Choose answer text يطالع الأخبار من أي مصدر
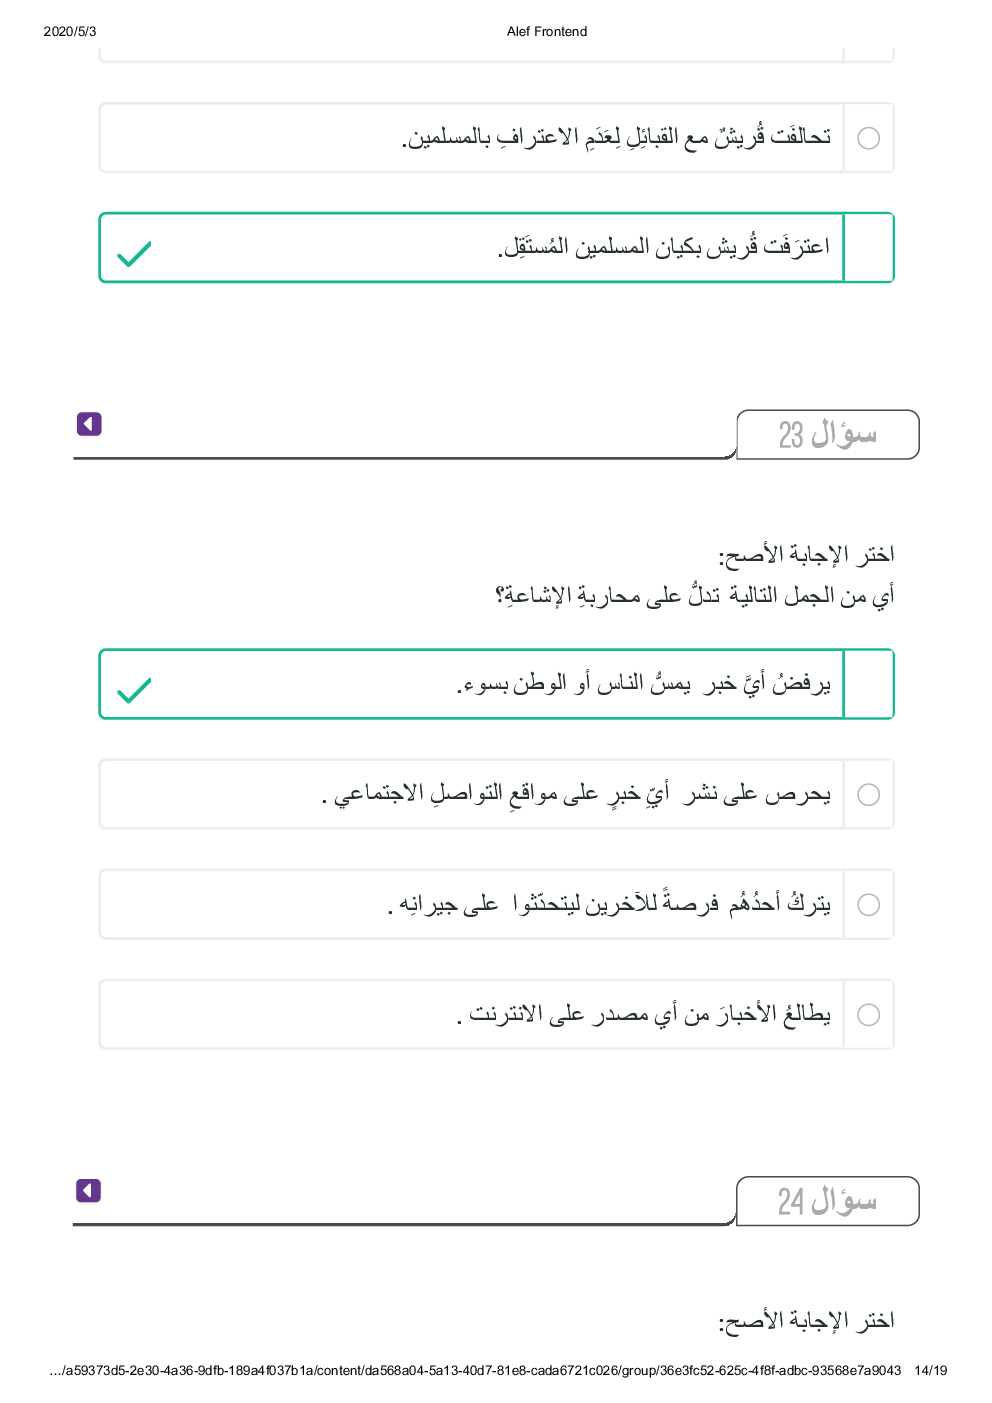The image size is (992, 1403). pyautogui.click(x=643, y=1015)
